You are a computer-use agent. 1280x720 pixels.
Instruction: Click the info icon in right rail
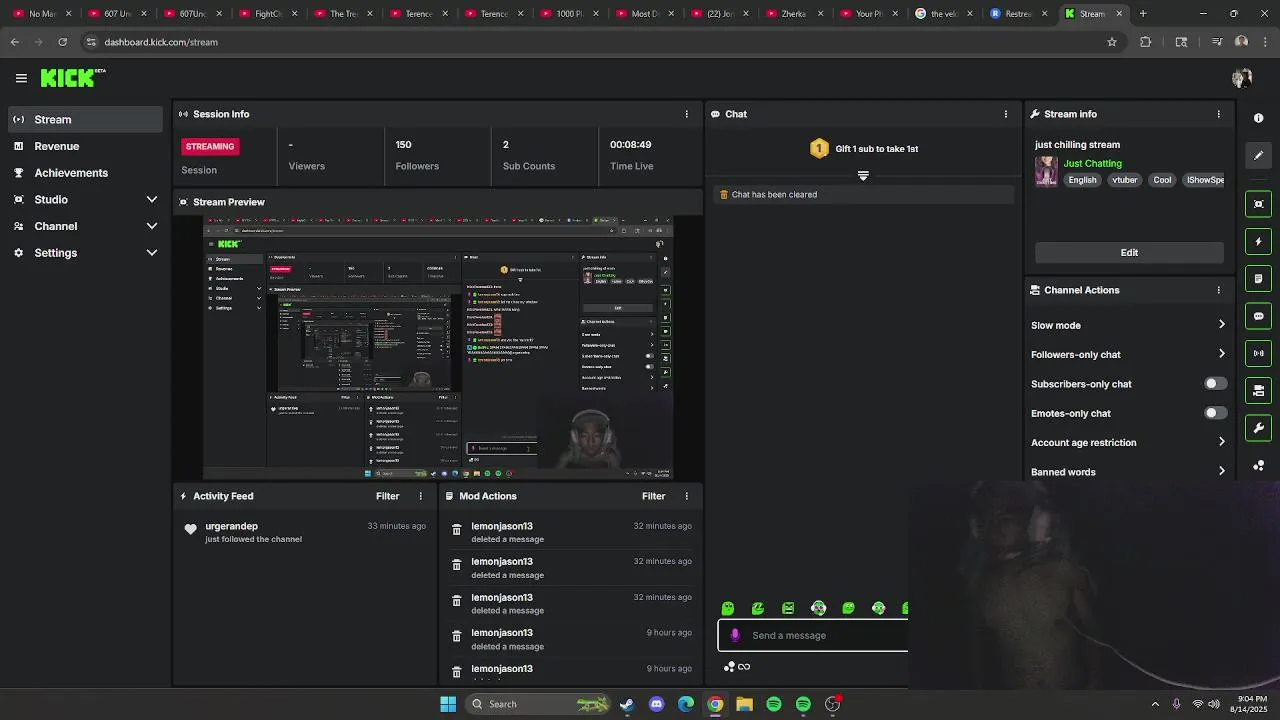(x=1258, y=118)
